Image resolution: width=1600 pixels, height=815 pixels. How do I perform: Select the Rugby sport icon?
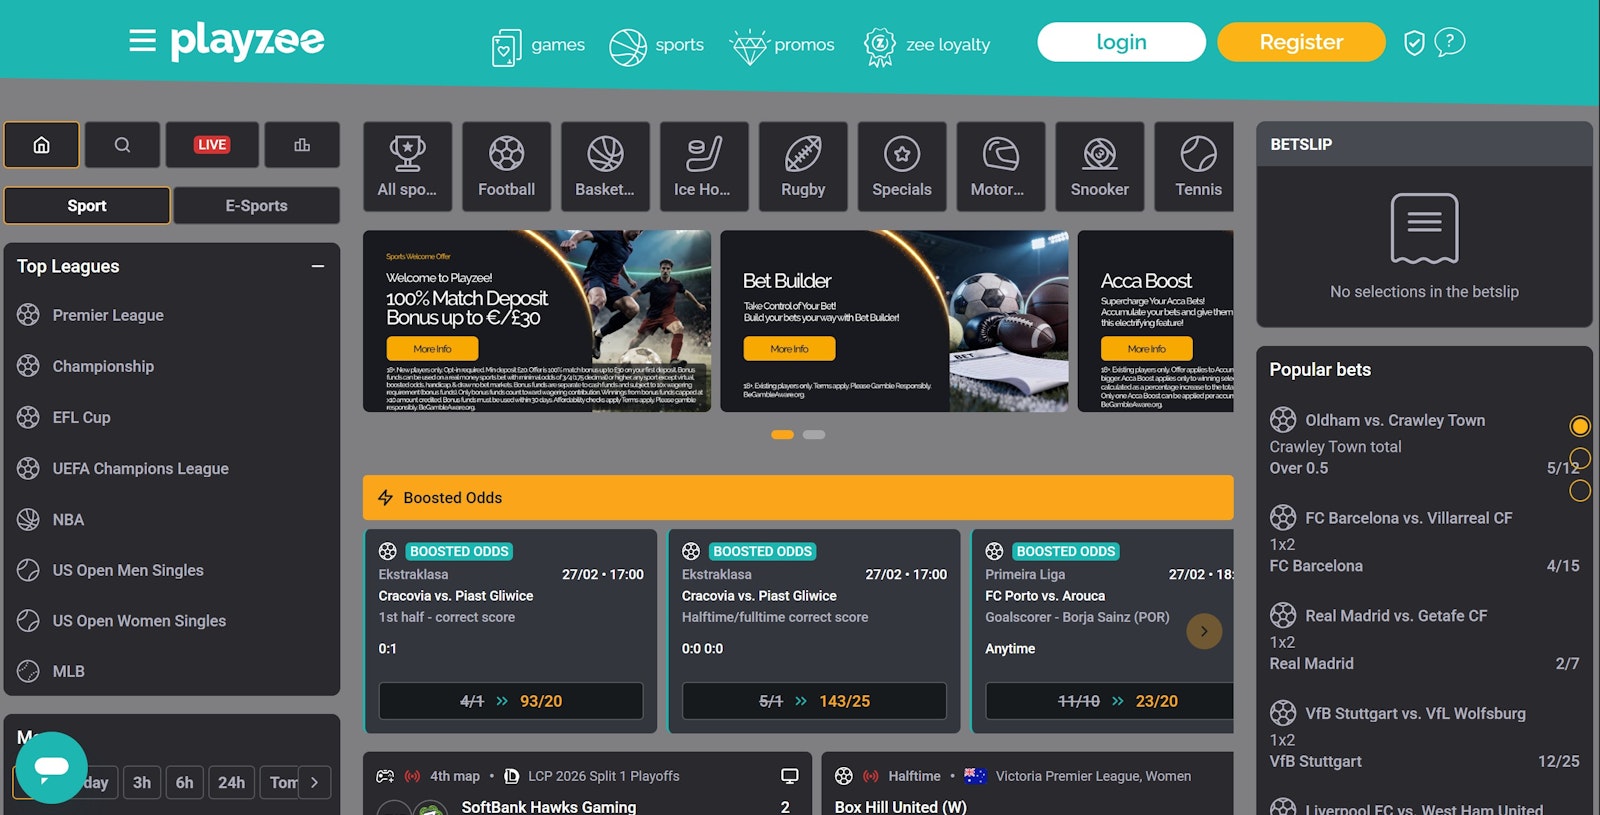pyautogui.click(x=803, y=167)
